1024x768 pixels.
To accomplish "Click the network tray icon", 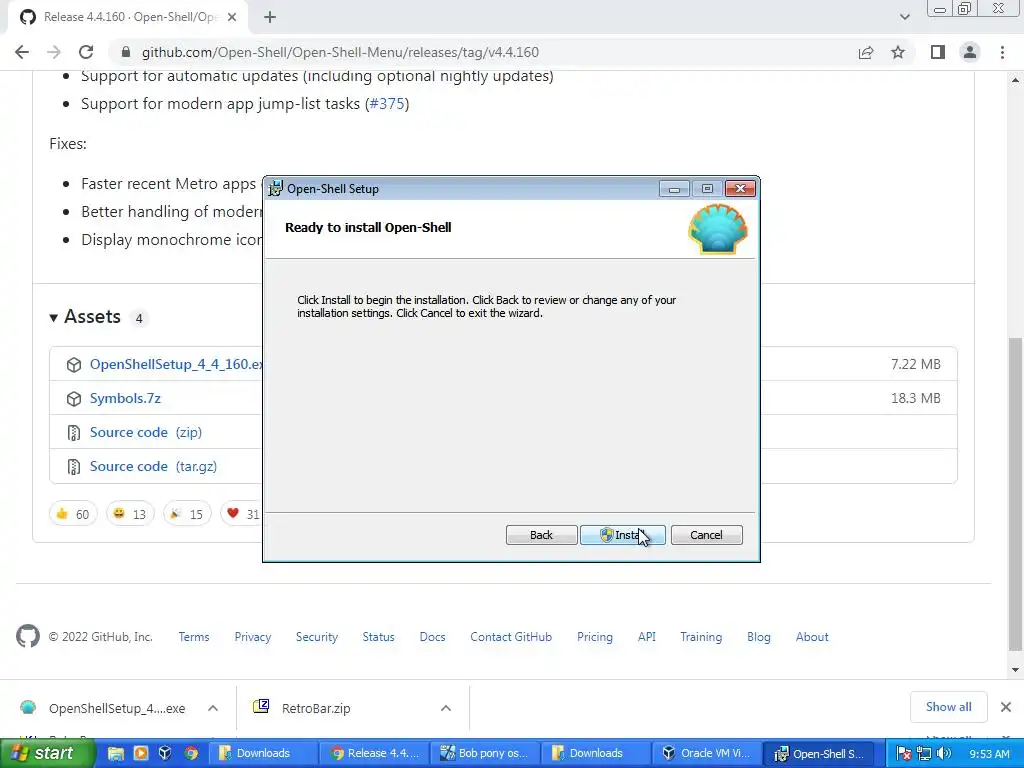I will (x=924, y=754).
